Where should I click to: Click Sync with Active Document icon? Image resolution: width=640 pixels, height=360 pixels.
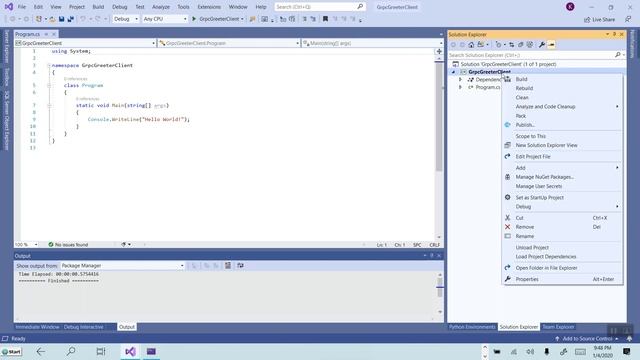tap(511, 44)
